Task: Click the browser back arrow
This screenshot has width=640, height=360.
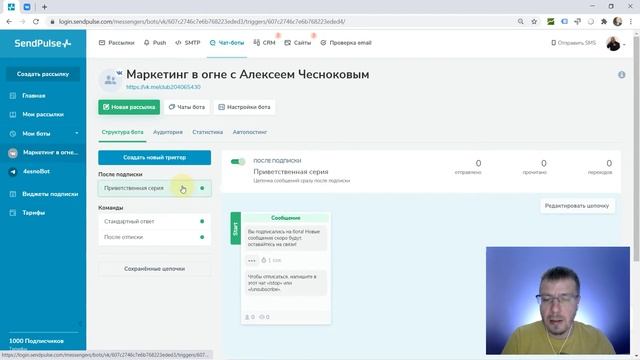Action: click(x=9, y=21)
